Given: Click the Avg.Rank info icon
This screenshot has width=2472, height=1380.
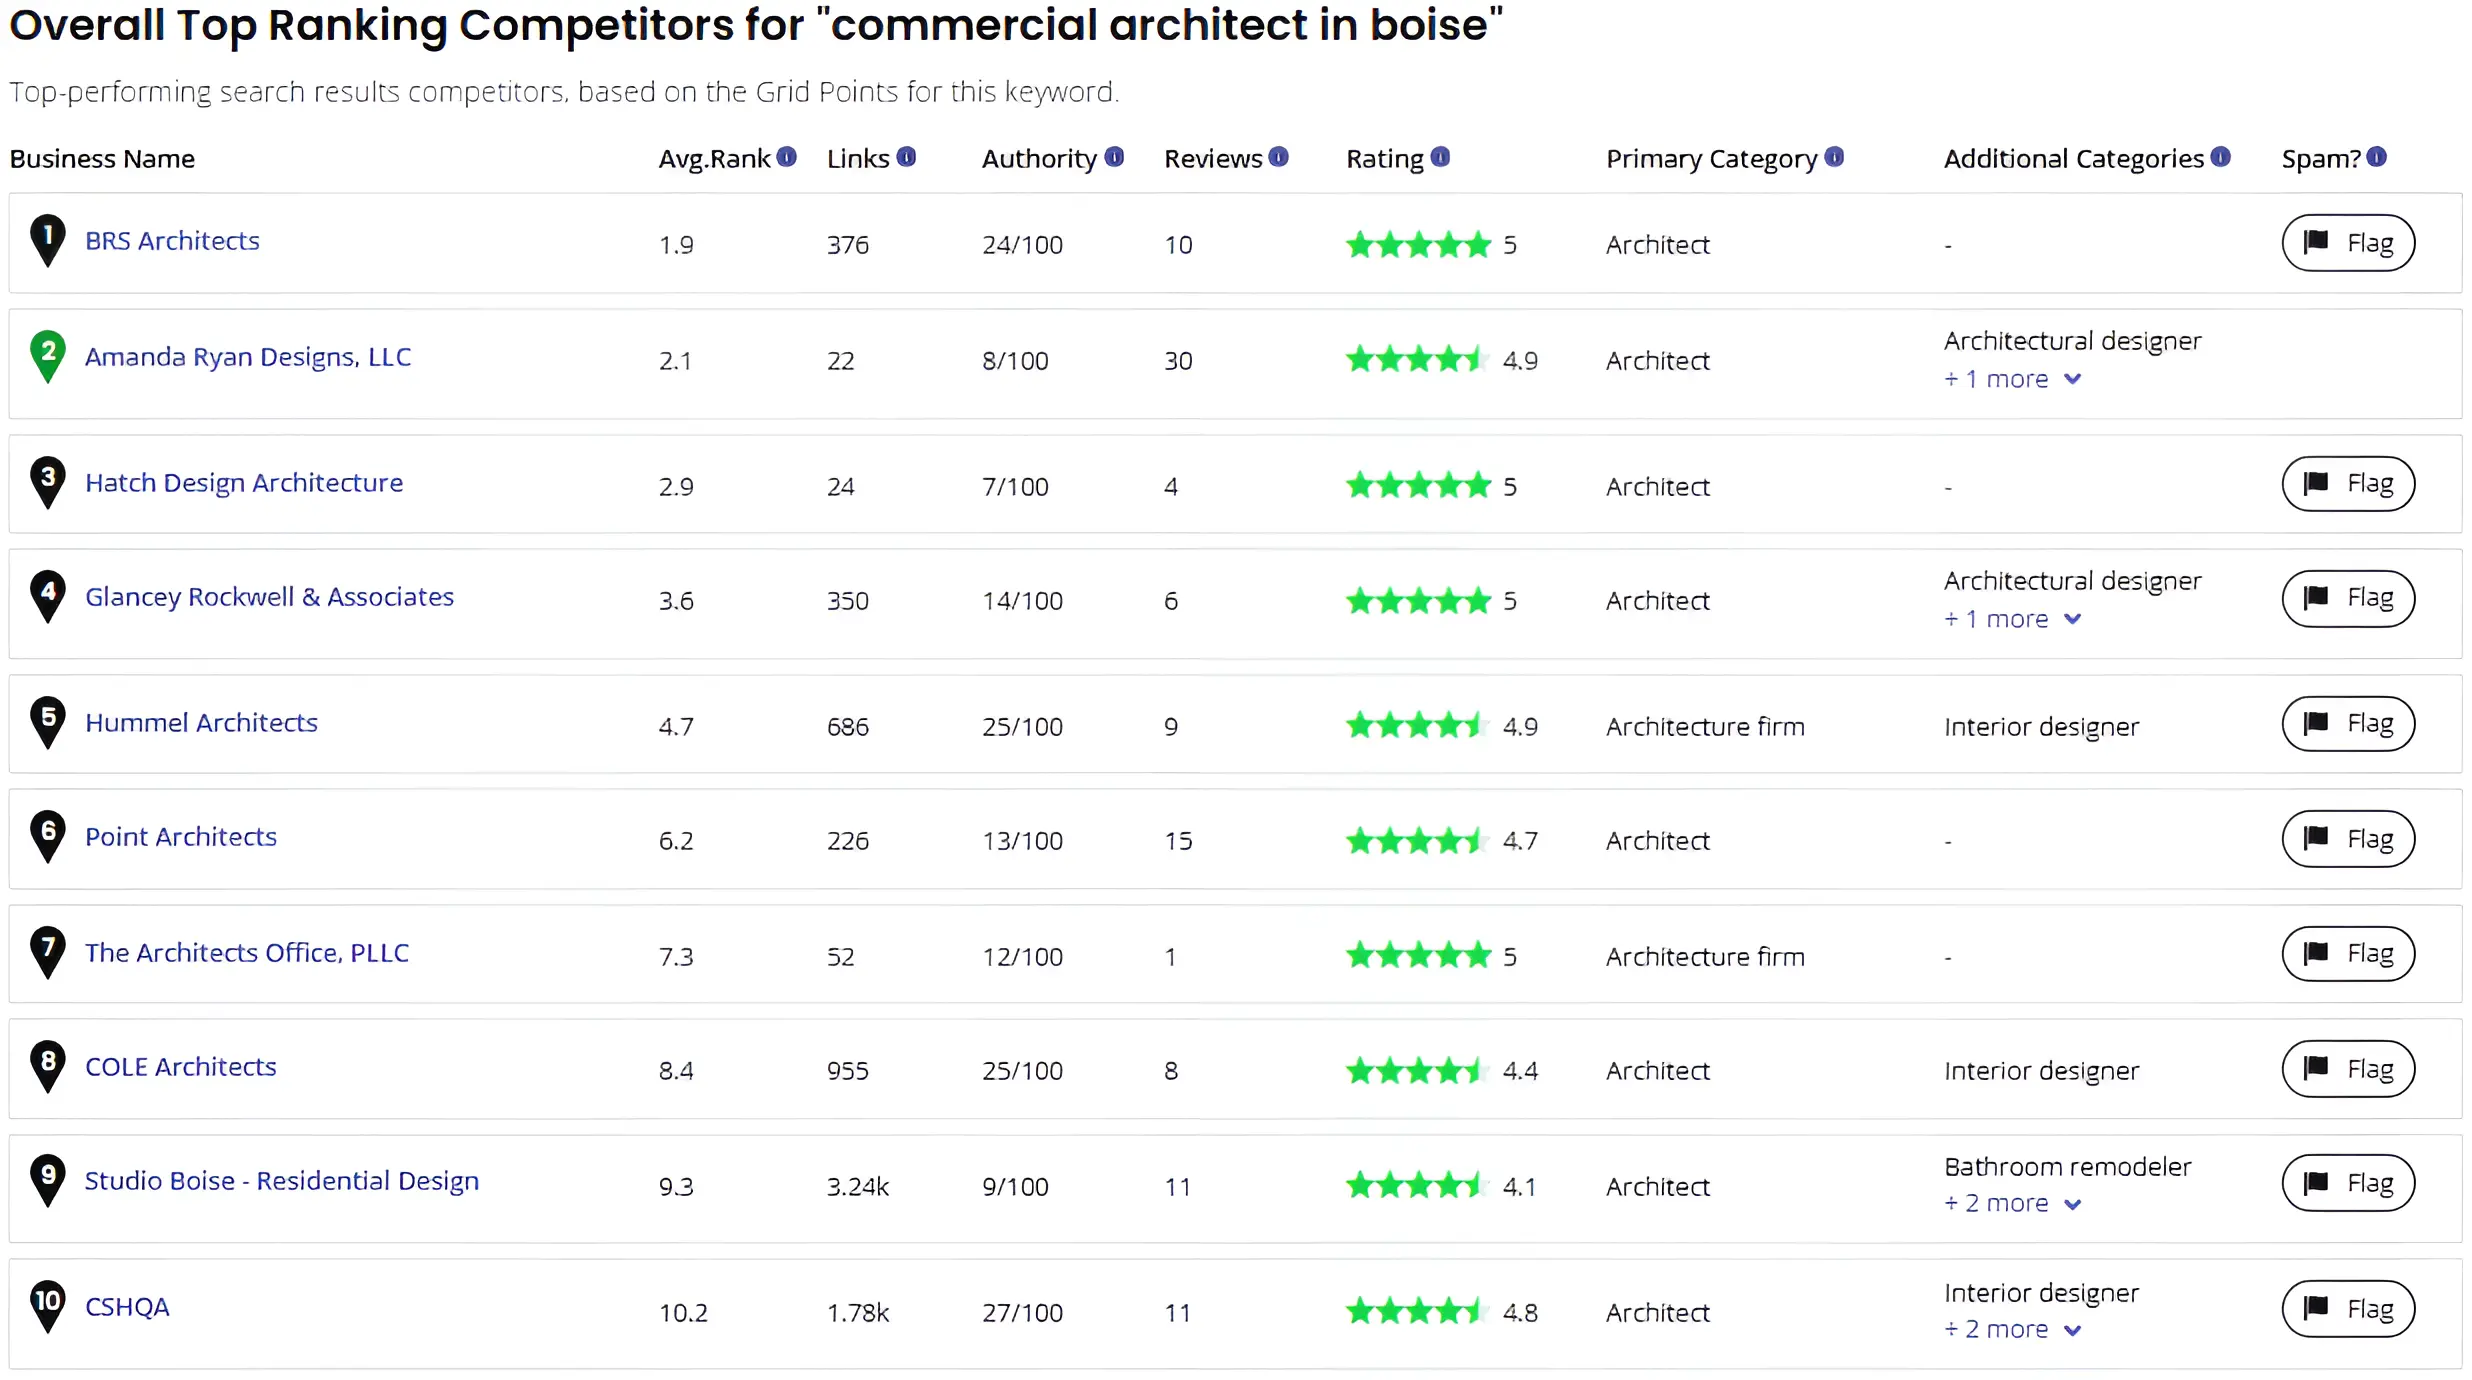Looking at the screenshot, I should (787, 157).
